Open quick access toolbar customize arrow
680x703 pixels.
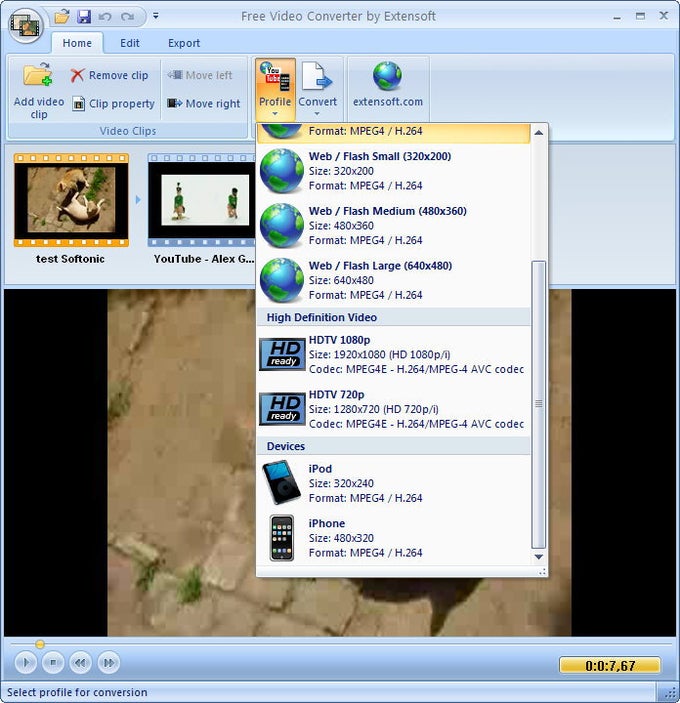click(x=156, y=16)
